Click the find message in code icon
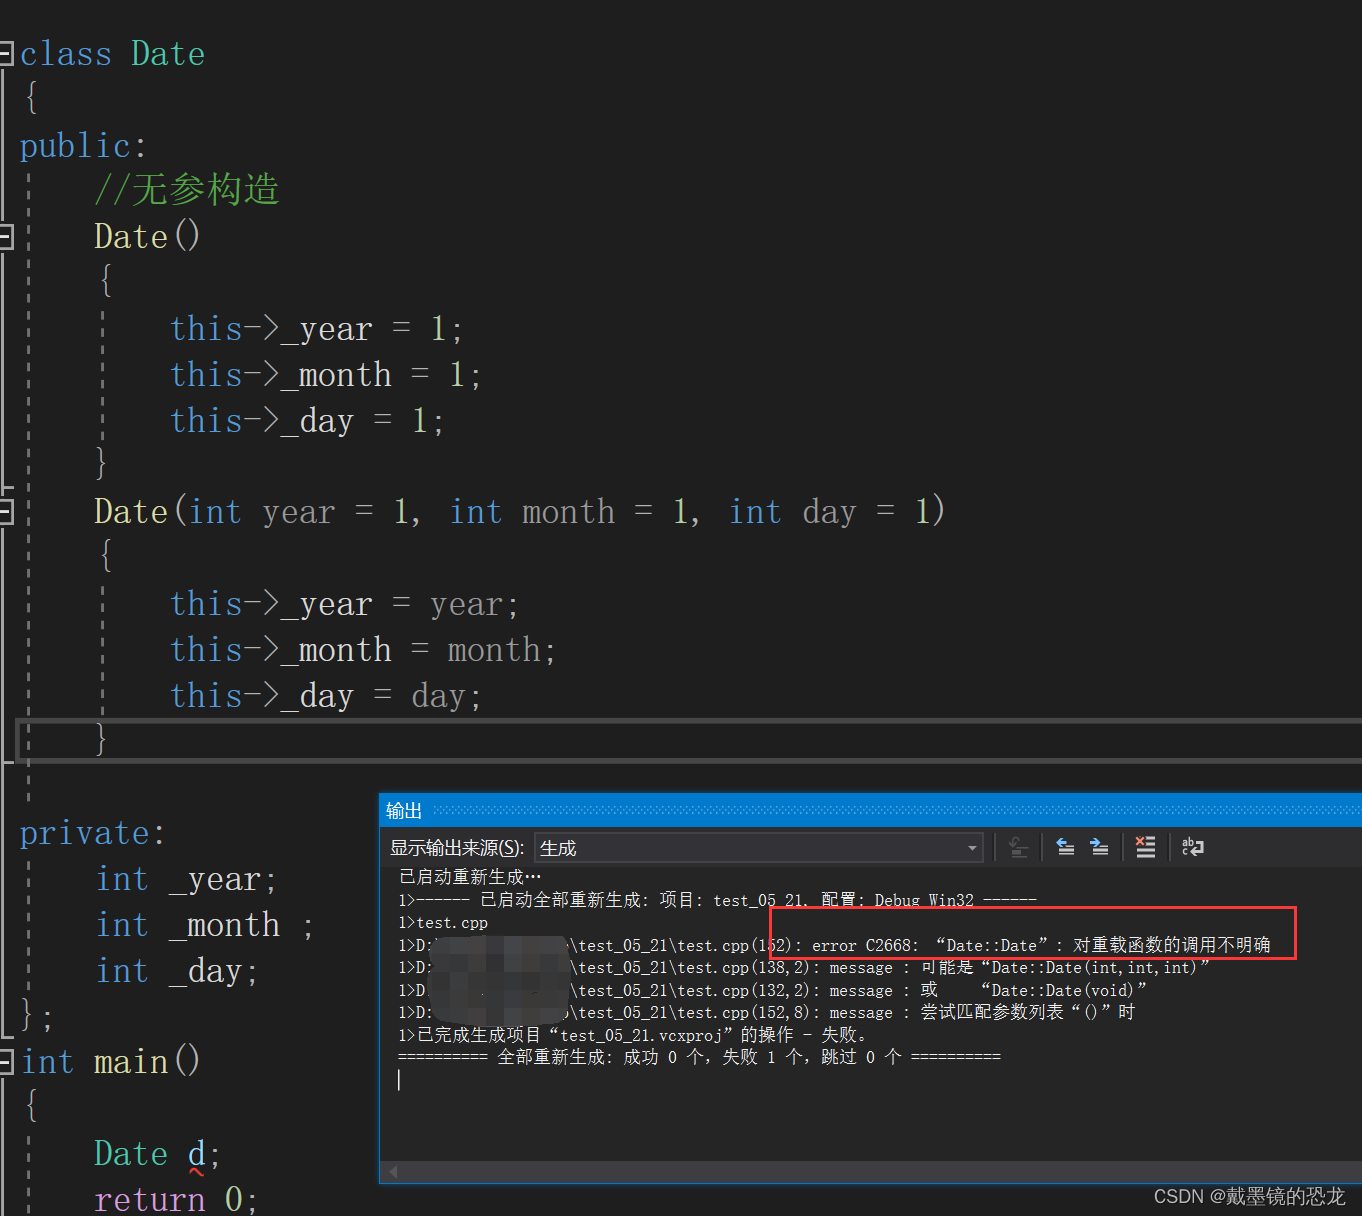This screenshot has height=1216, width=1362. (1018, 848)
